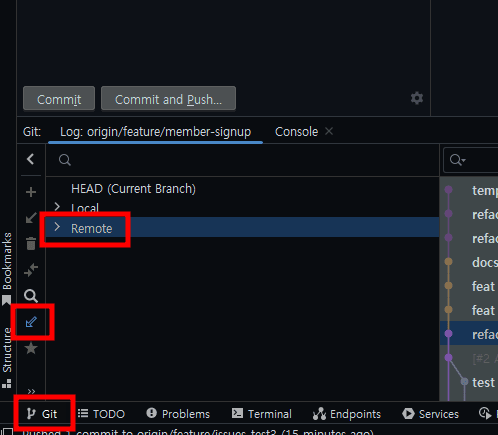Click the Delete Branch trash icon
The image size is (498, 435).
(x=31, y=244)
